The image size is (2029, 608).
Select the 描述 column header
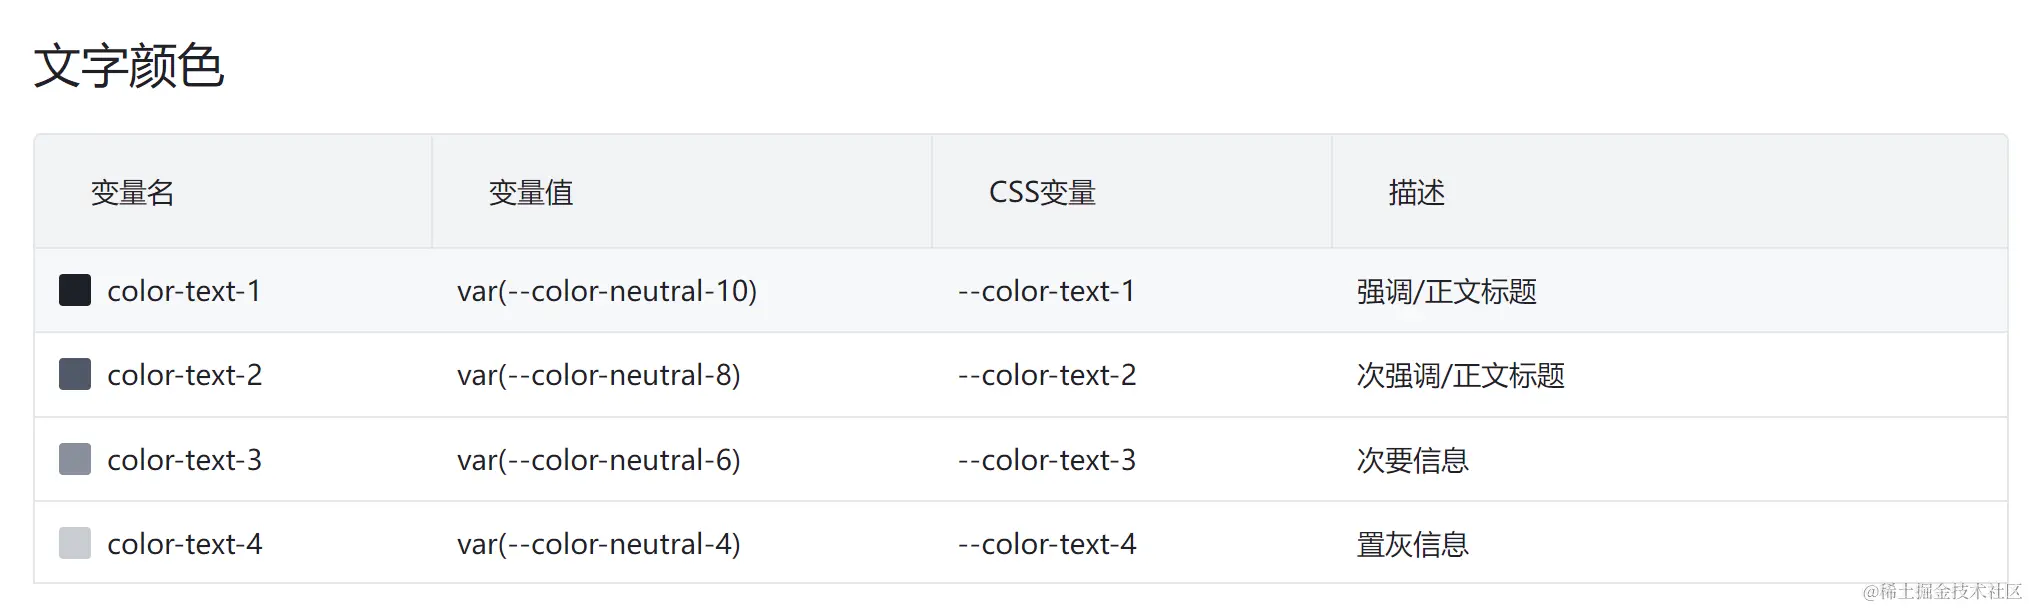click(x=1416, y=192)
